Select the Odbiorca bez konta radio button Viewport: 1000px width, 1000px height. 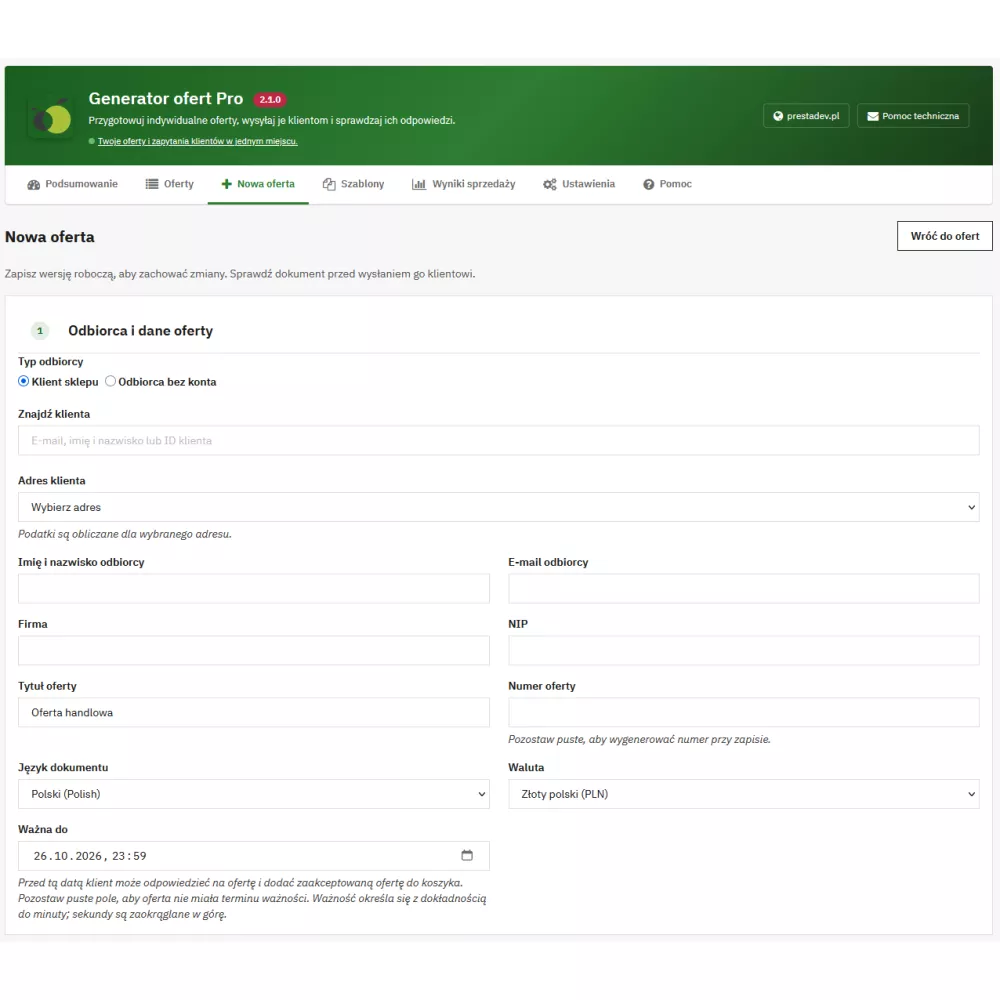(x=110, y=381)
